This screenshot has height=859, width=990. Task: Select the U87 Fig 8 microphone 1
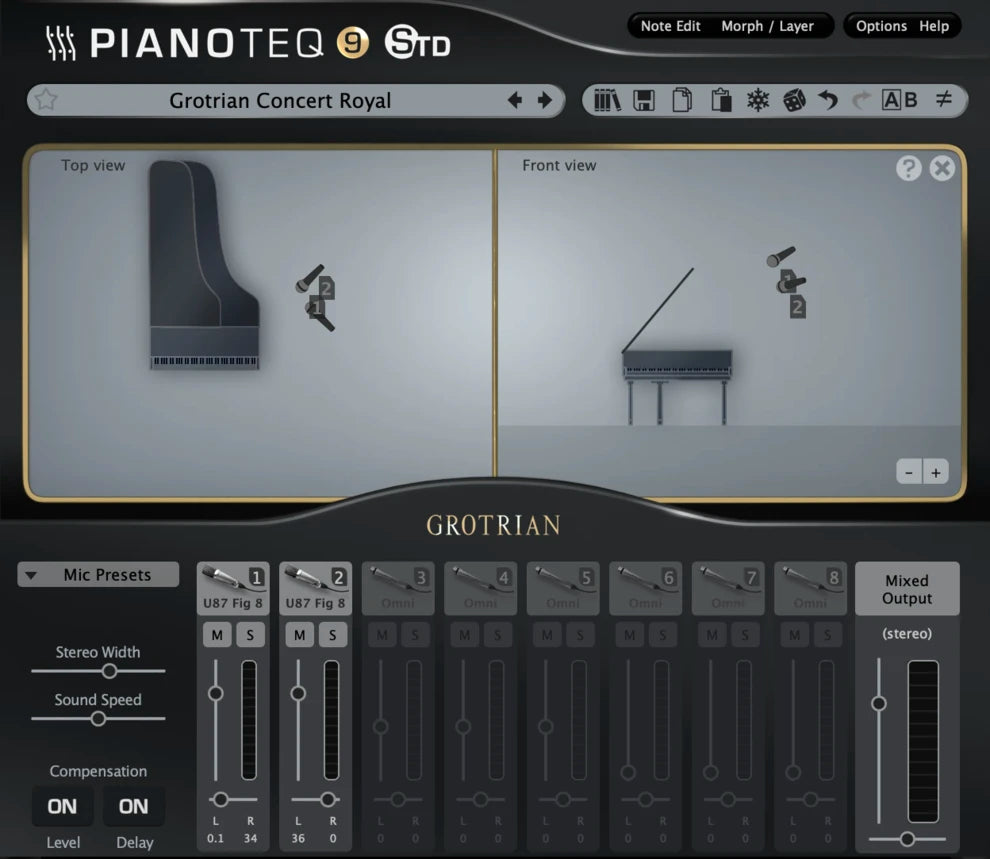(x=231, y=585)
